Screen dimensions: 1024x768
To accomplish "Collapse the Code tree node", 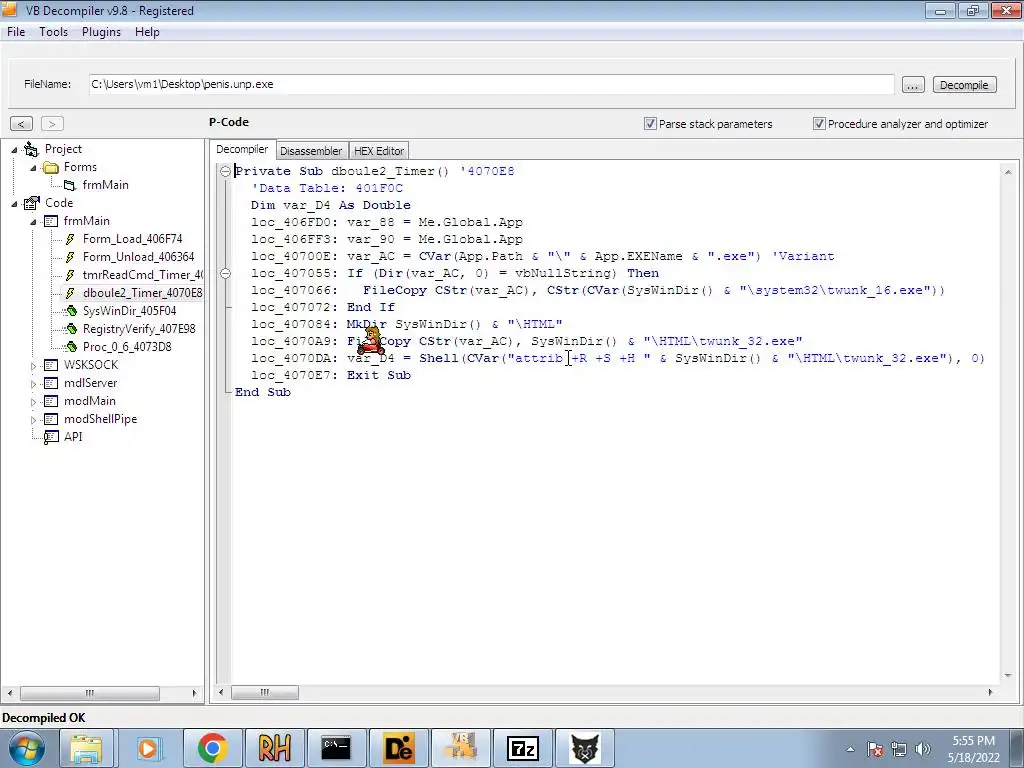I will 14,204.
